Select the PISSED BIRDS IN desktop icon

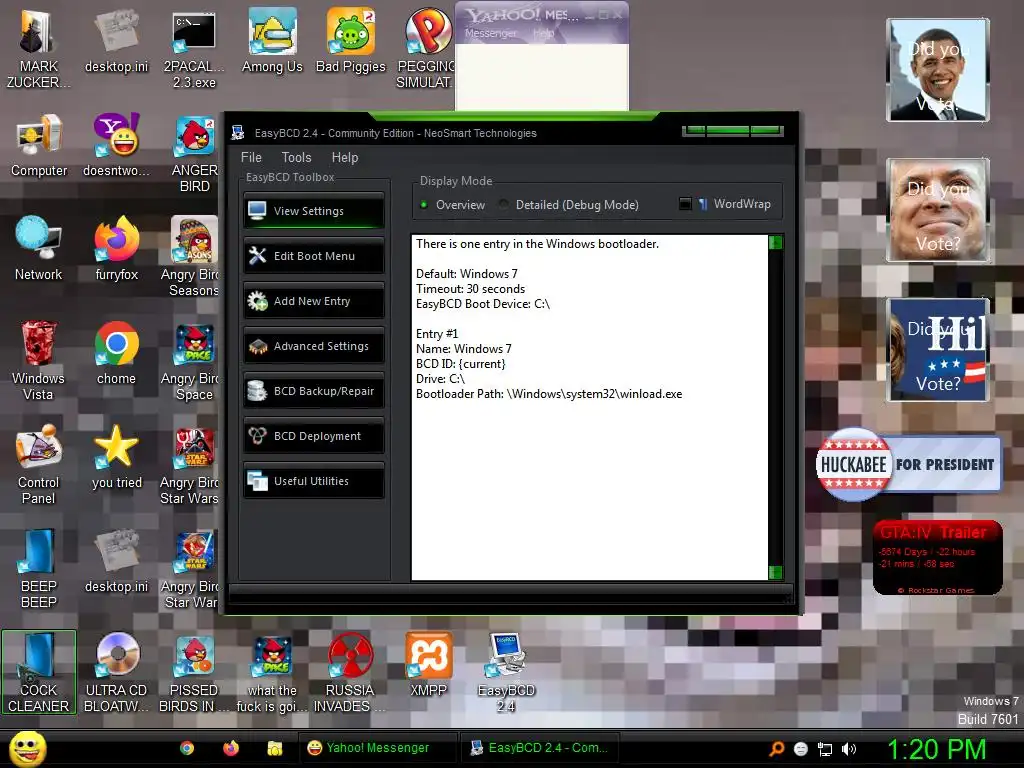194,672
